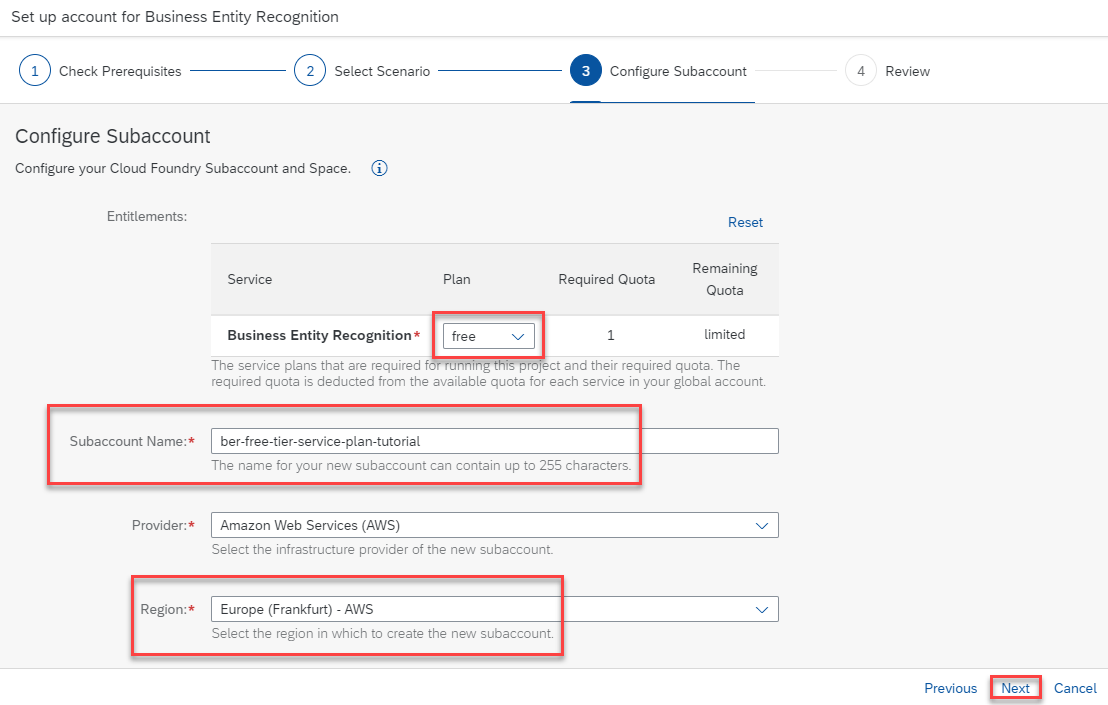Click the Next button
This screenshot has height=705, width=1108.
(1015, 688)
